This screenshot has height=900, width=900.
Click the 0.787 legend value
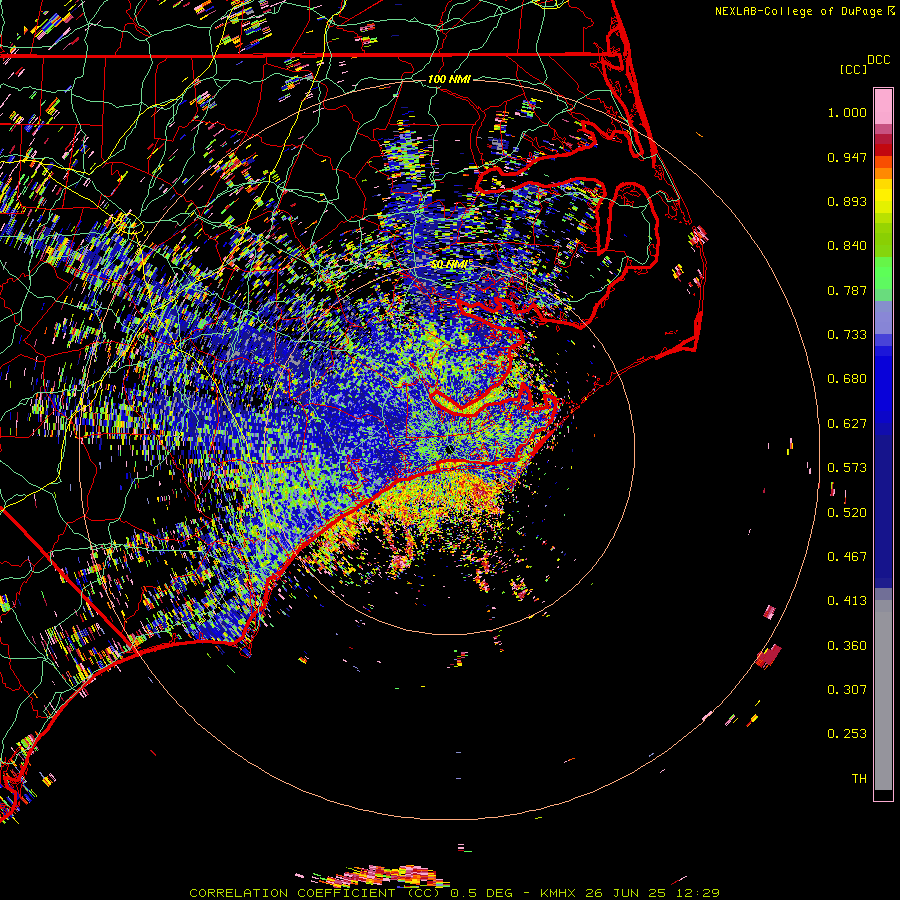click(x=847, y=290)
